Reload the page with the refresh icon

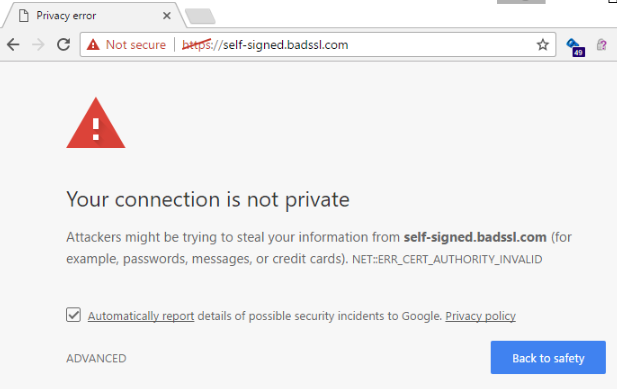[63, 44]
